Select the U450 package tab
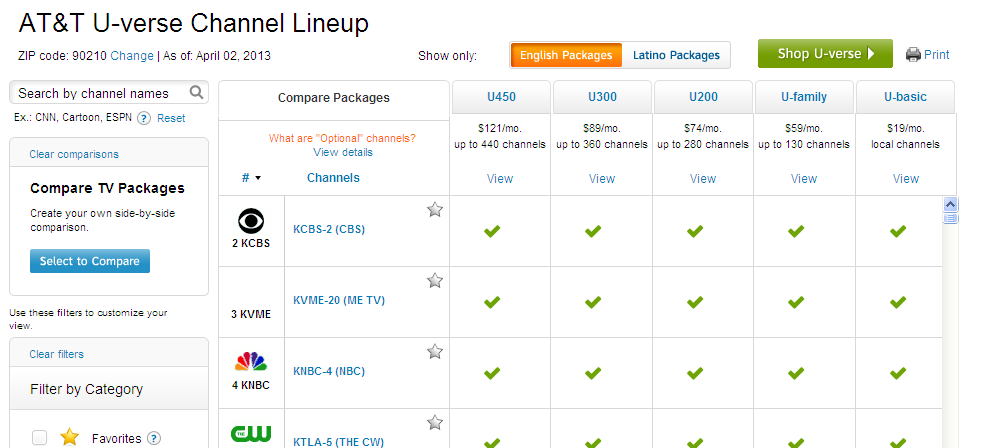This screenshot has height=448, width=1007. [x=500, y=97]
